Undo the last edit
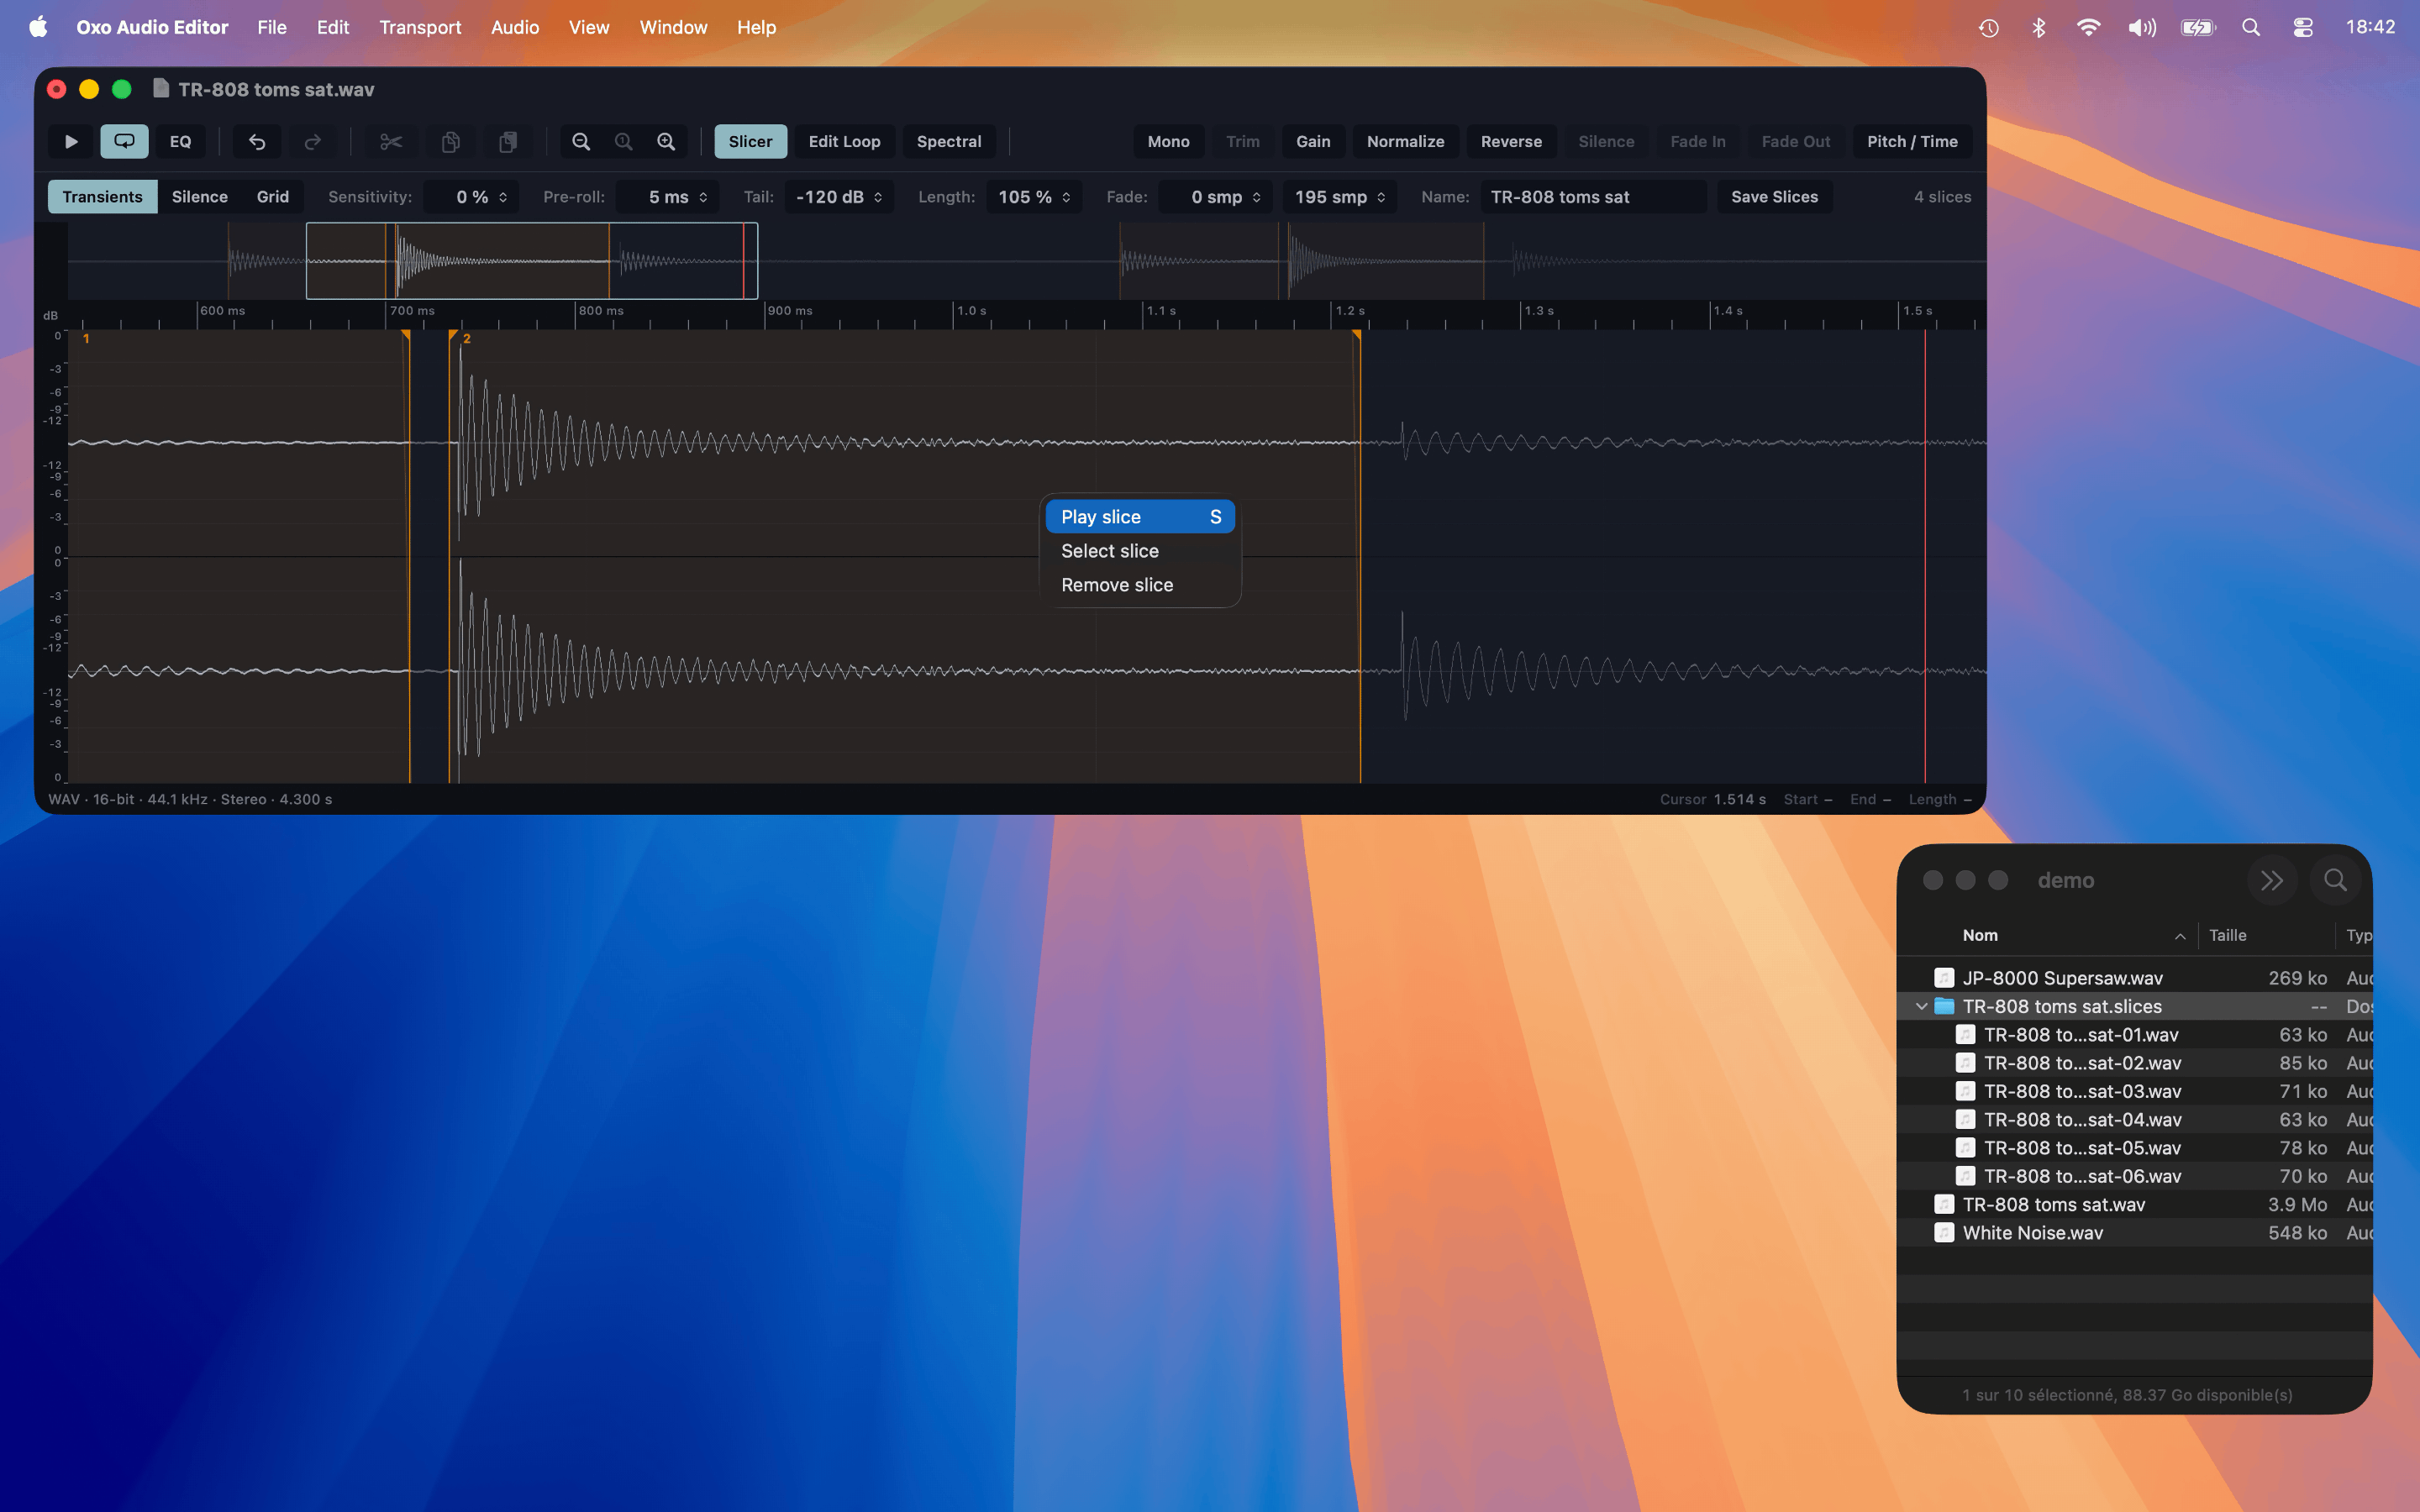2420x1512 pixels. 257,141
